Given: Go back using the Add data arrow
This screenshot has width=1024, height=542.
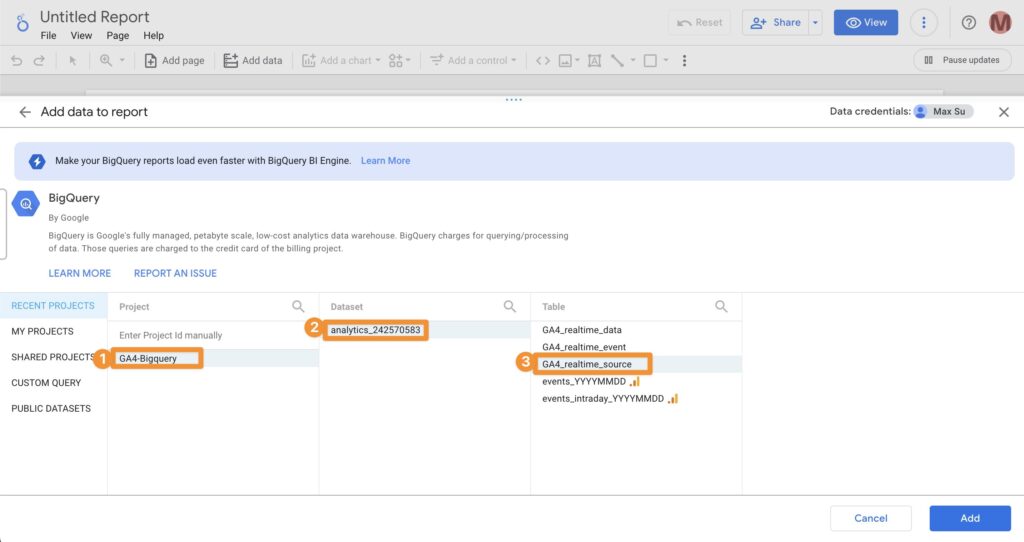Looking at the screenshot, I should [x=25, y=112].
